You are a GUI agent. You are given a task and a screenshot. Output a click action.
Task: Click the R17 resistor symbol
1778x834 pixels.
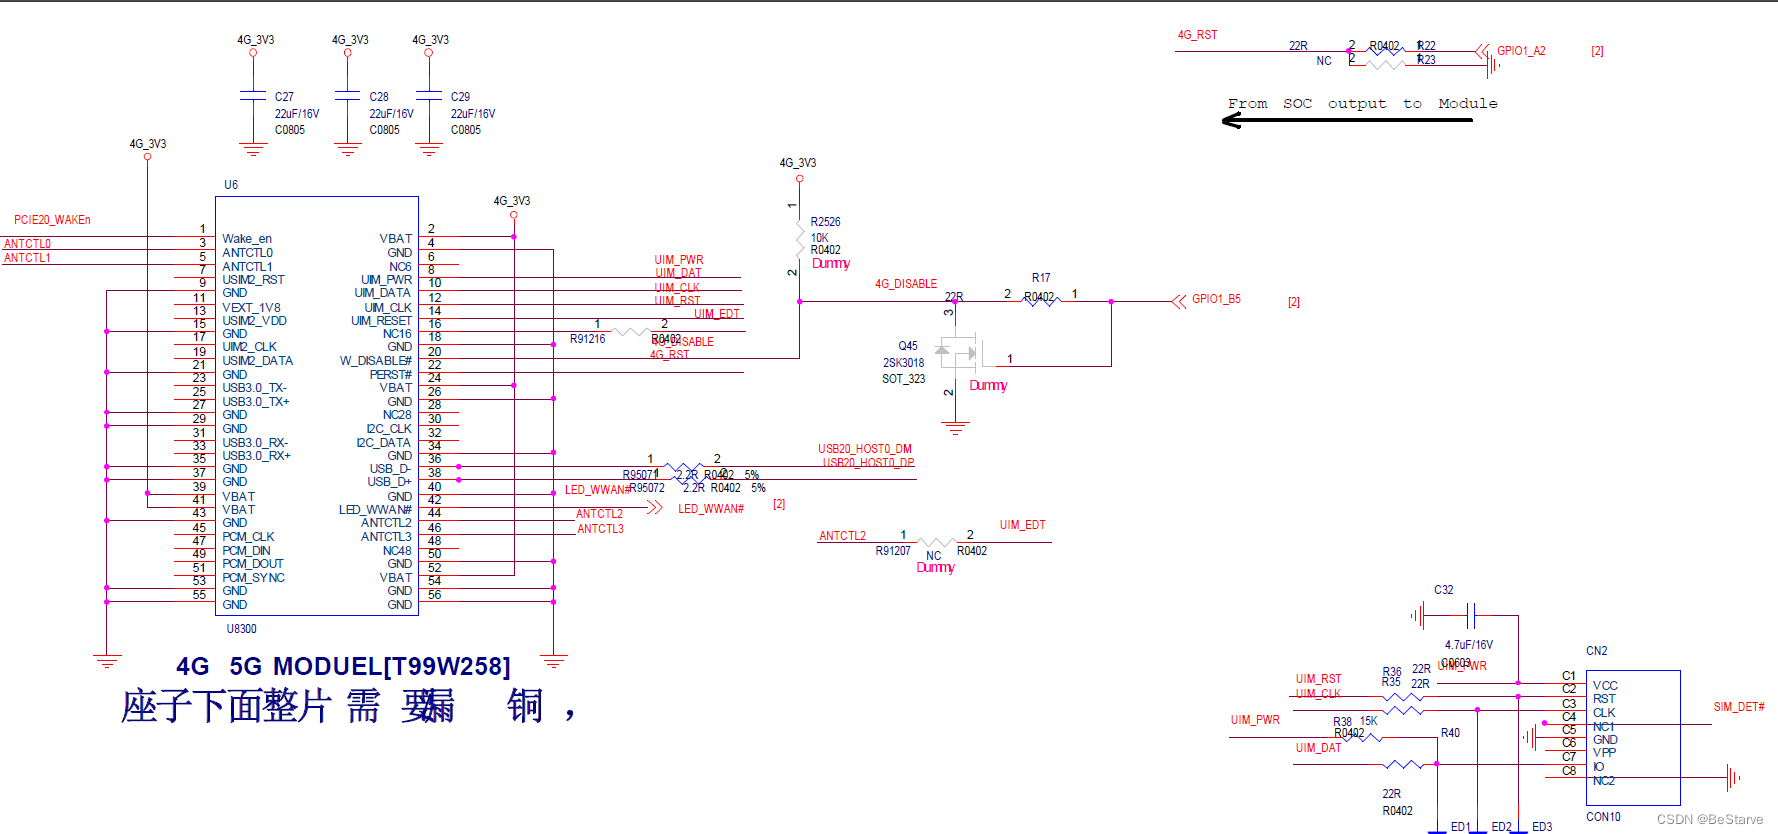(1041, 300)
